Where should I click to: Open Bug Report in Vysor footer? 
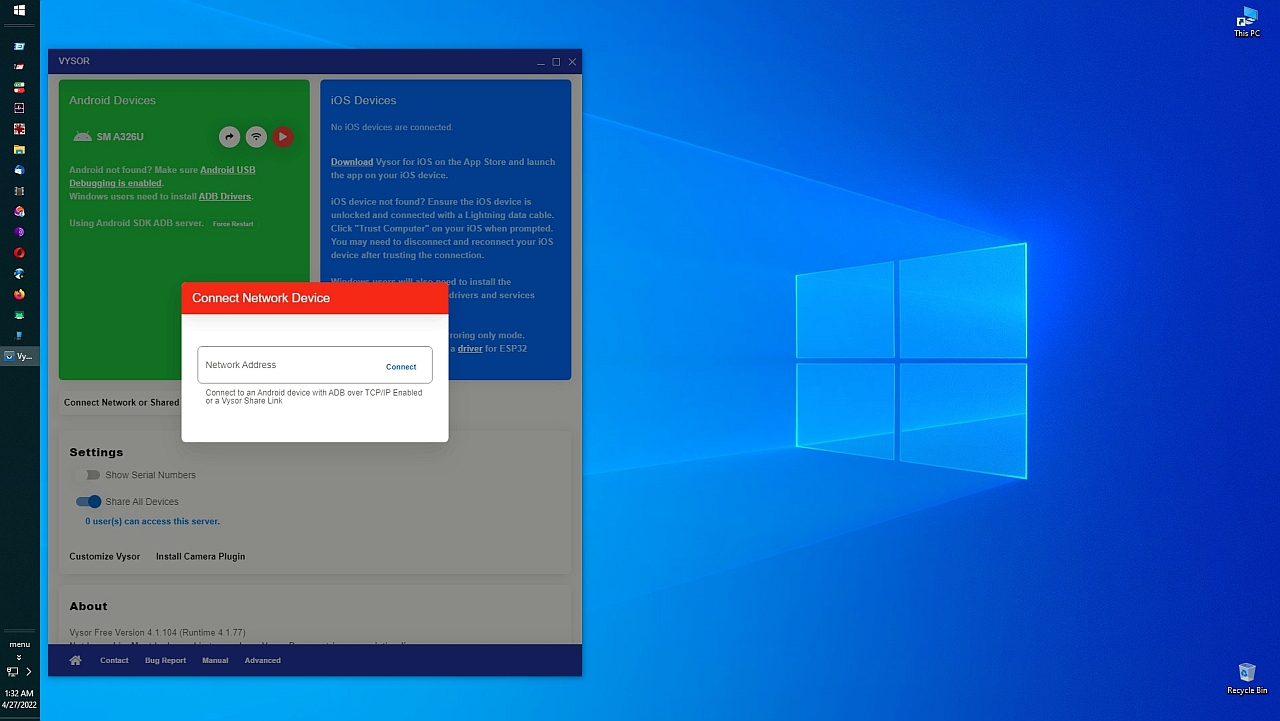click(165, 661)
